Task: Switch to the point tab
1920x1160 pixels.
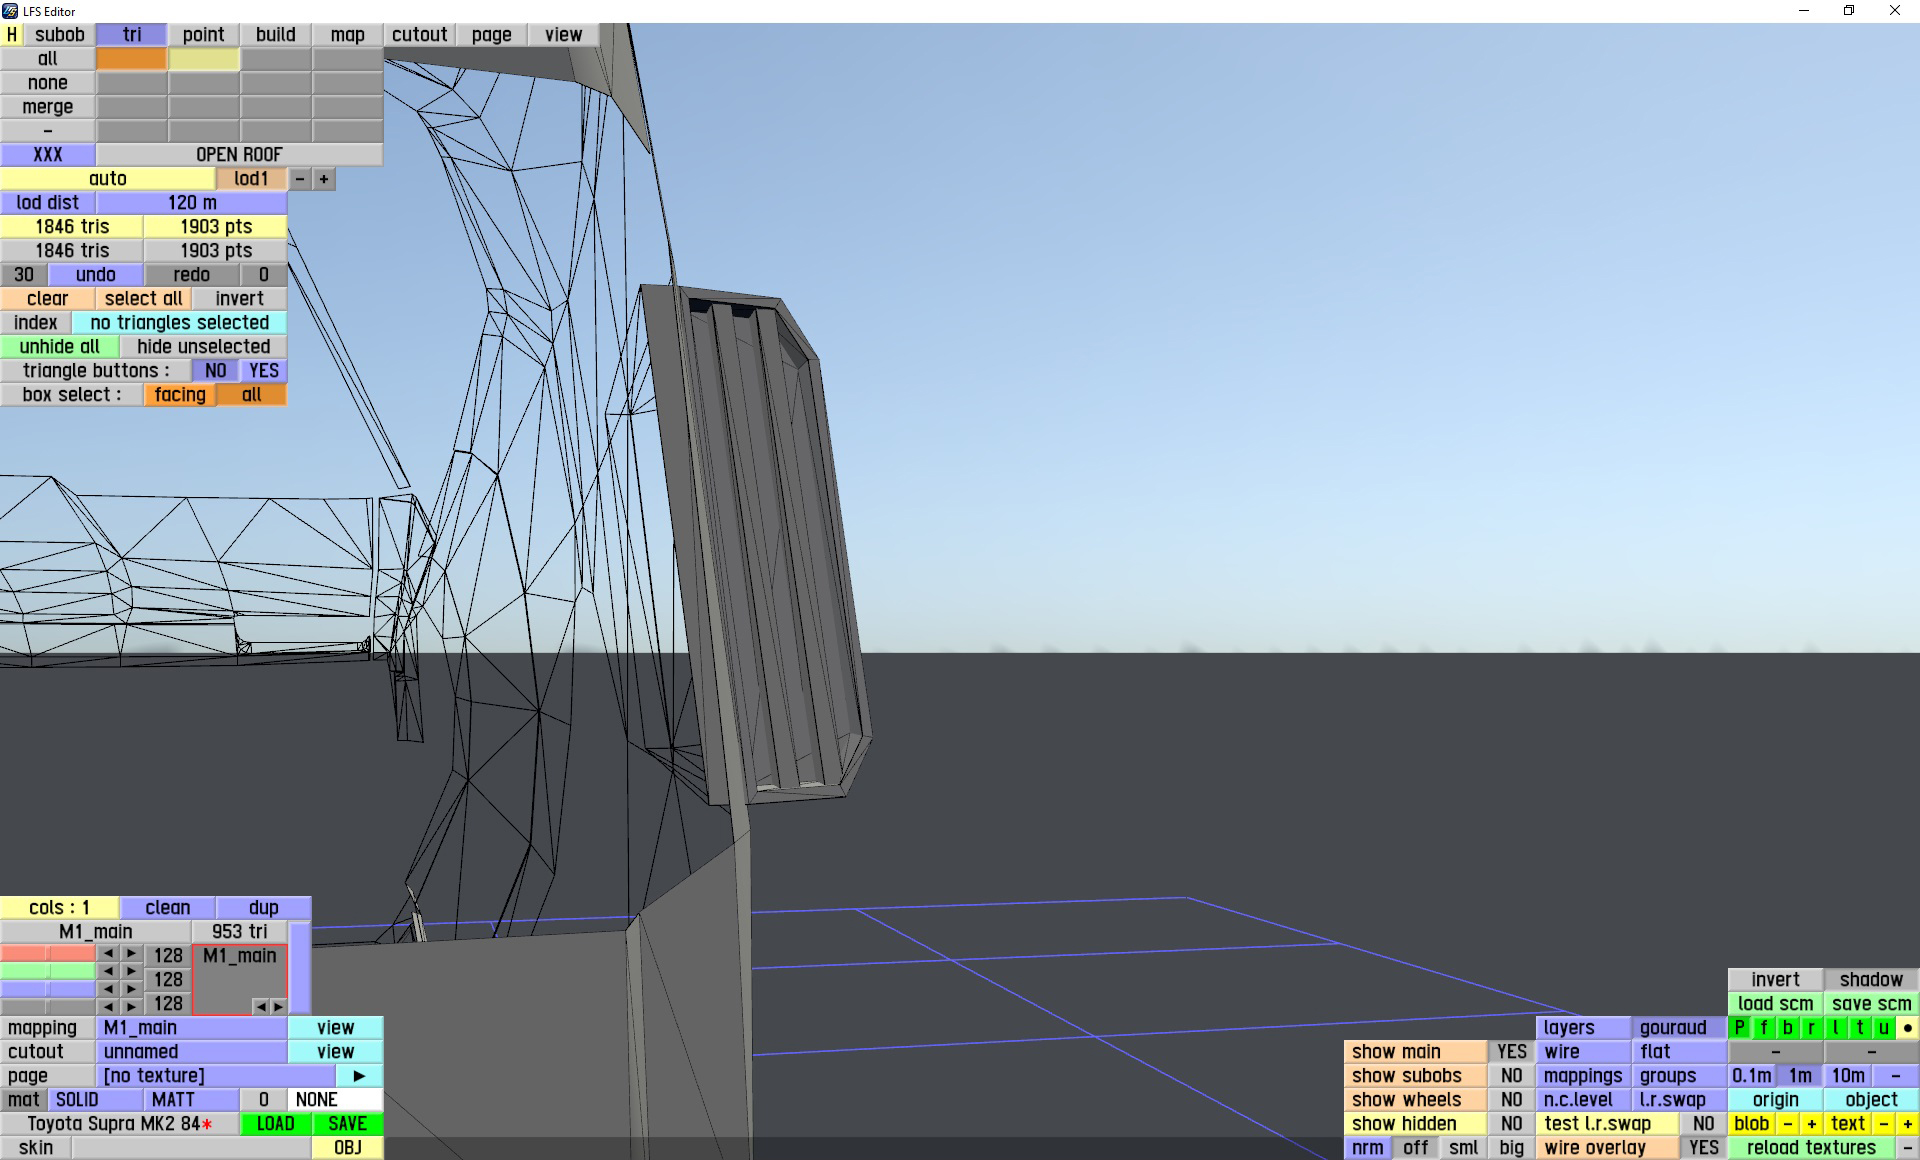Action: (203, 35)
